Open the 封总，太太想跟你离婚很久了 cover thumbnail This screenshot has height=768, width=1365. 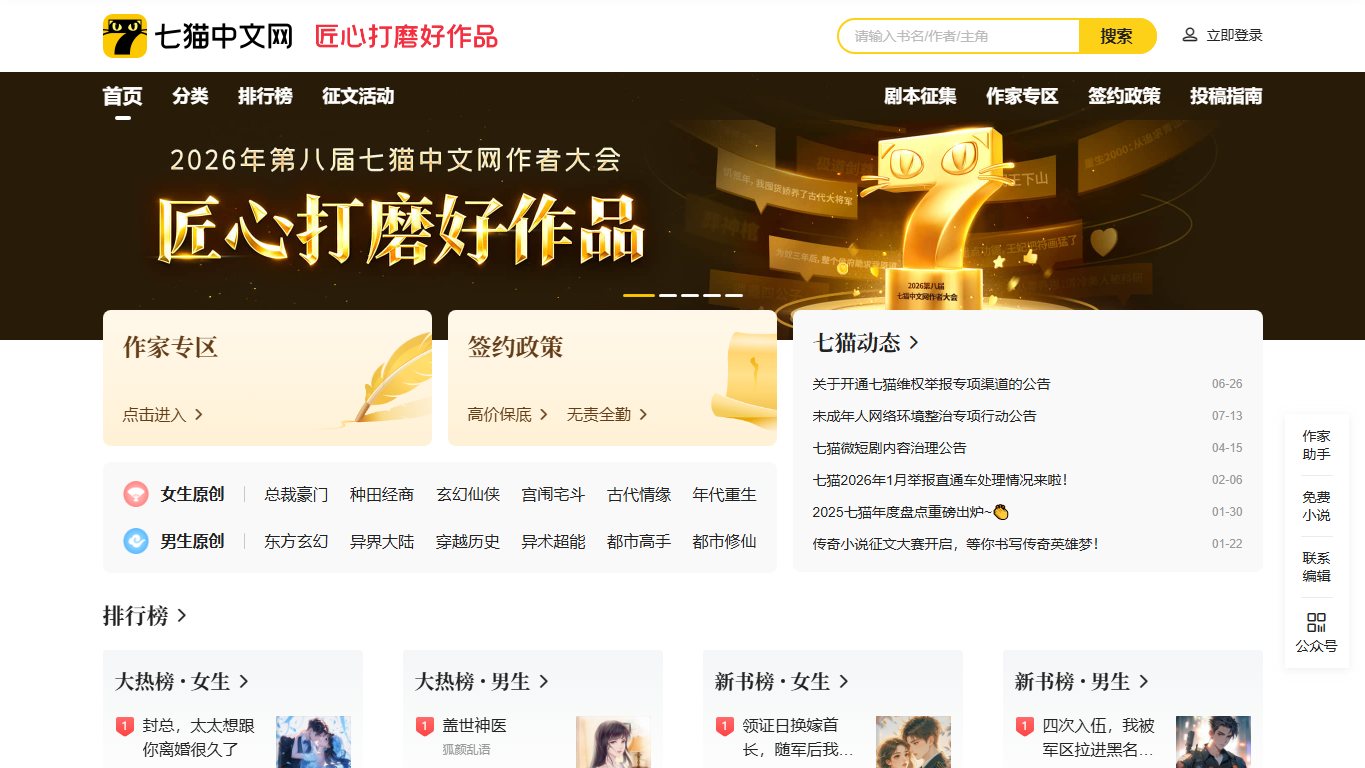pos(313,742)
